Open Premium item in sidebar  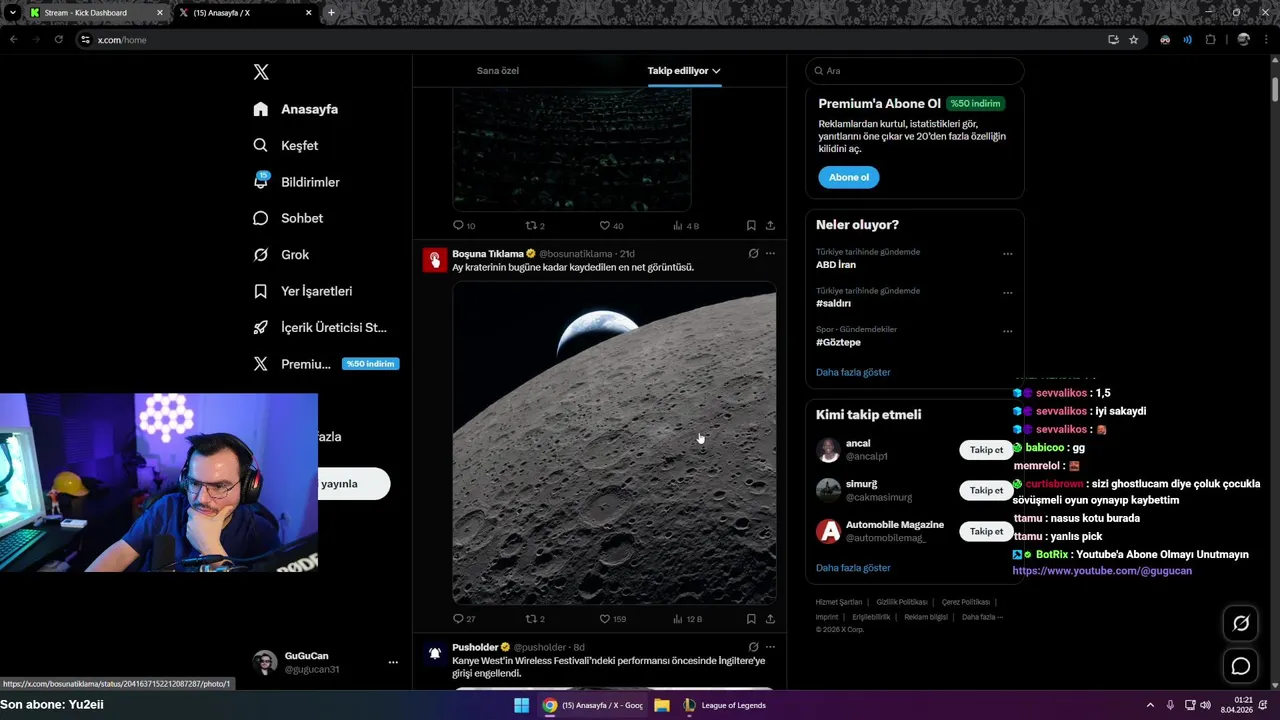pyautogui.click(x=326, y=364)
